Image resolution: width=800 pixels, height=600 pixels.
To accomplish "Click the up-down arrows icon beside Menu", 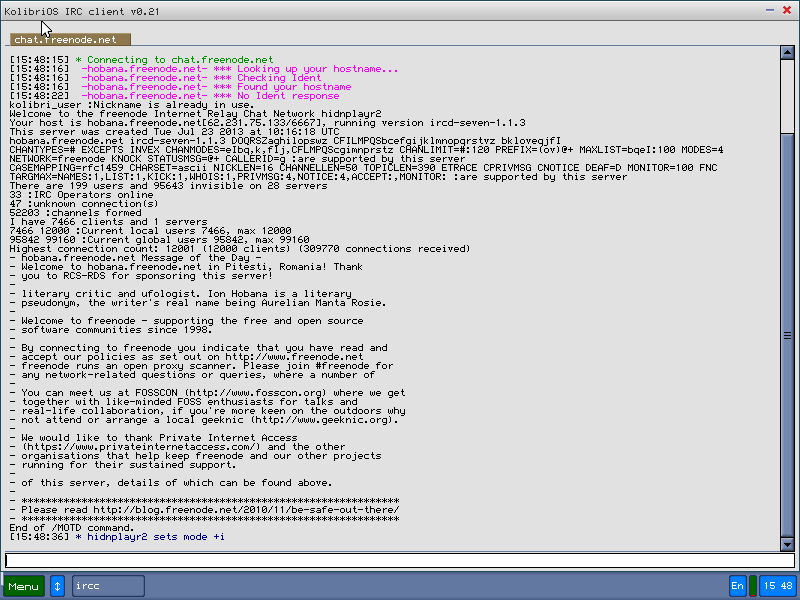I will click(58, 586).
